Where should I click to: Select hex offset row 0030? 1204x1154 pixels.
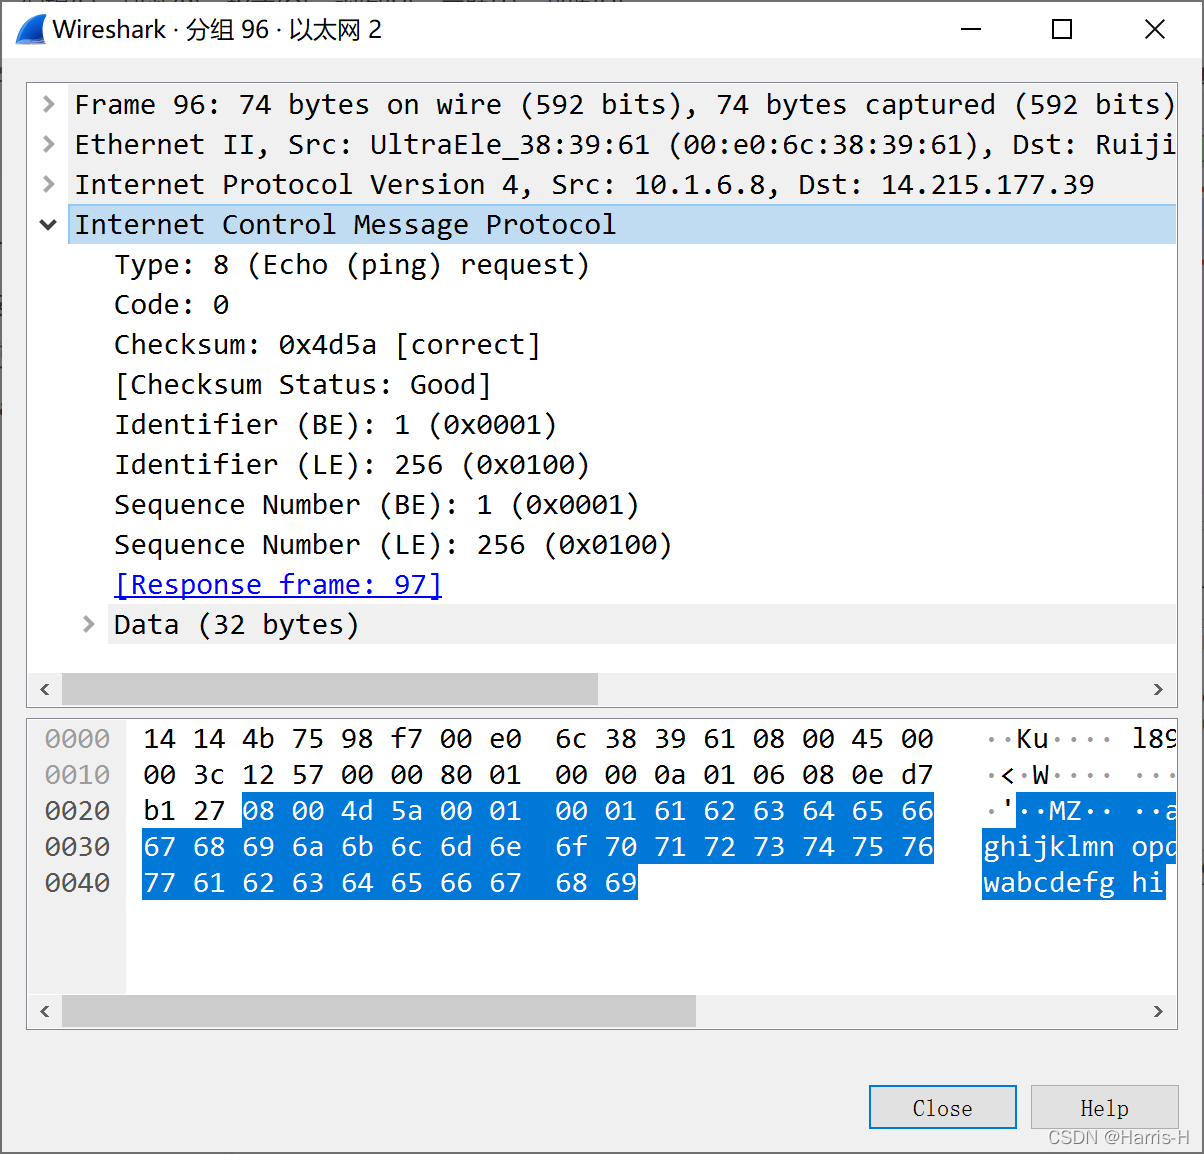(x=77, y=847)
